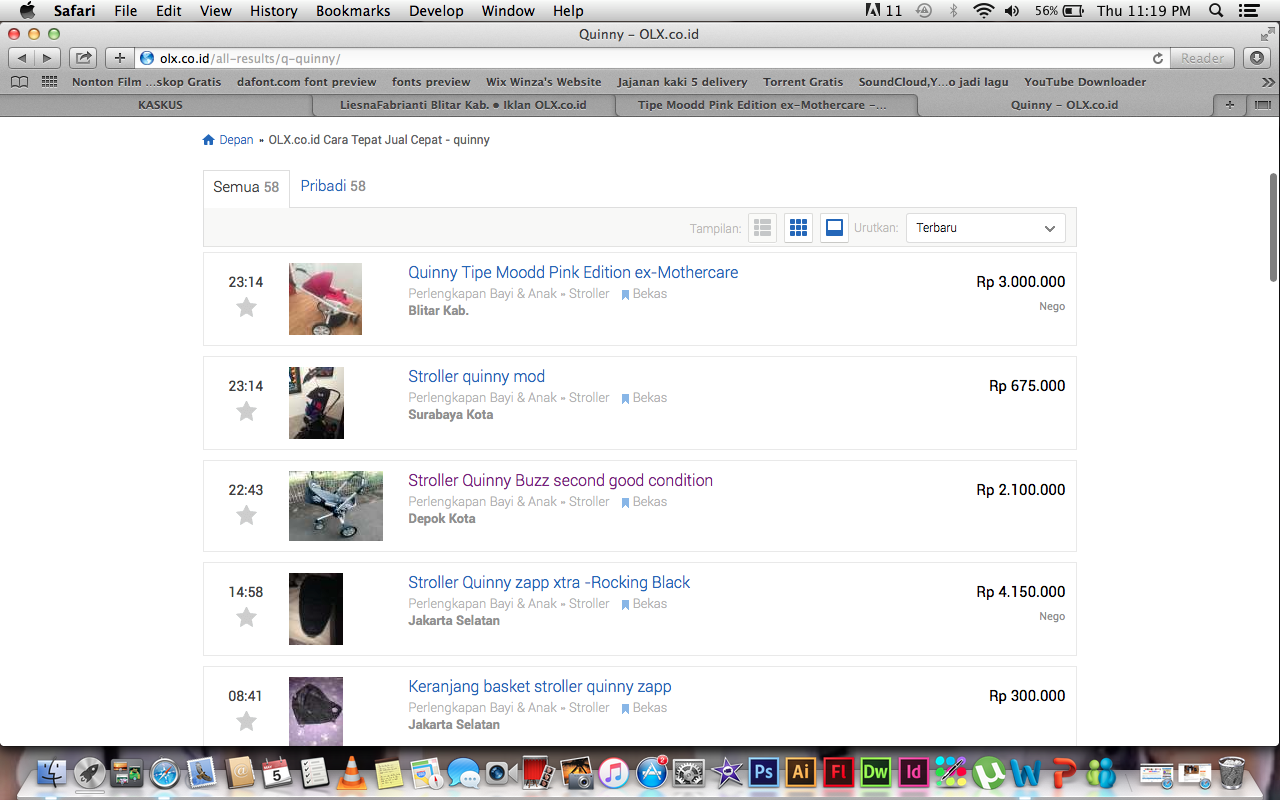Screen dimensions: 1280x800
Task: Open Illustrator from the Dock
Action: click(x=801, y=773)
